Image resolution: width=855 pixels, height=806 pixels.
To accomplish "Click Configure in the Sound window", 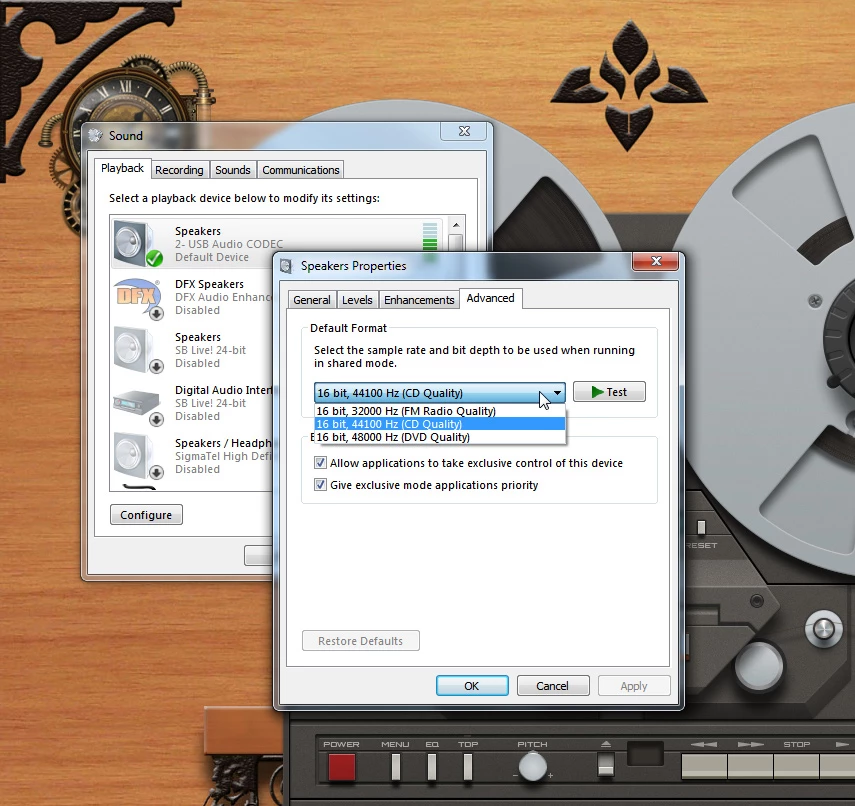I will 146,515.
